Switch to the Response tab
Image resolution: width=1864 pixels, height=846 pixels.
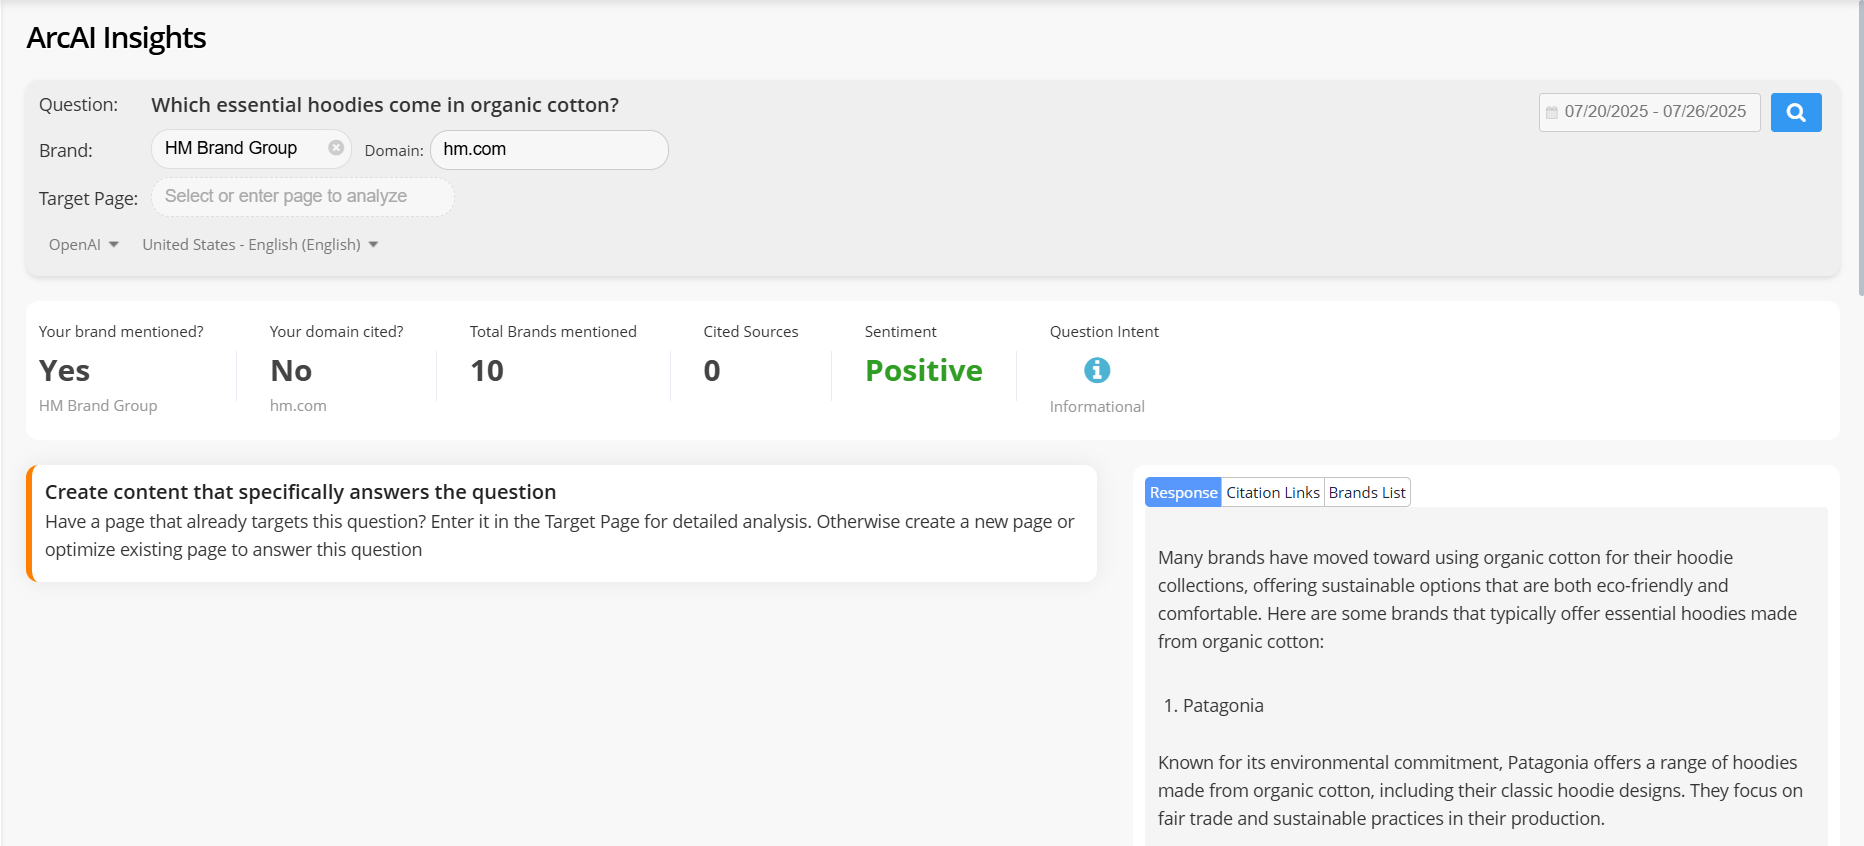pyautogui.click(x=1182, y=492)
